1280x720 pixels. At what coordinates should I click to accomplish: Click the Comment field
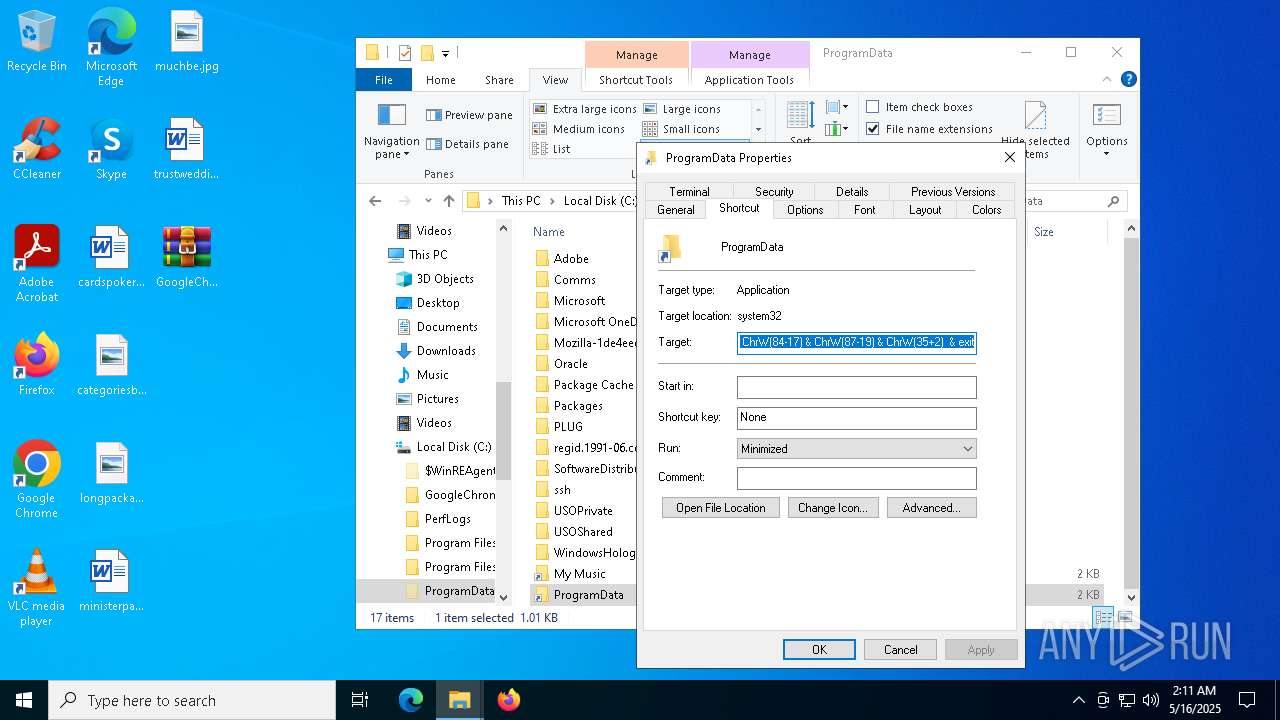click(856, 478)
